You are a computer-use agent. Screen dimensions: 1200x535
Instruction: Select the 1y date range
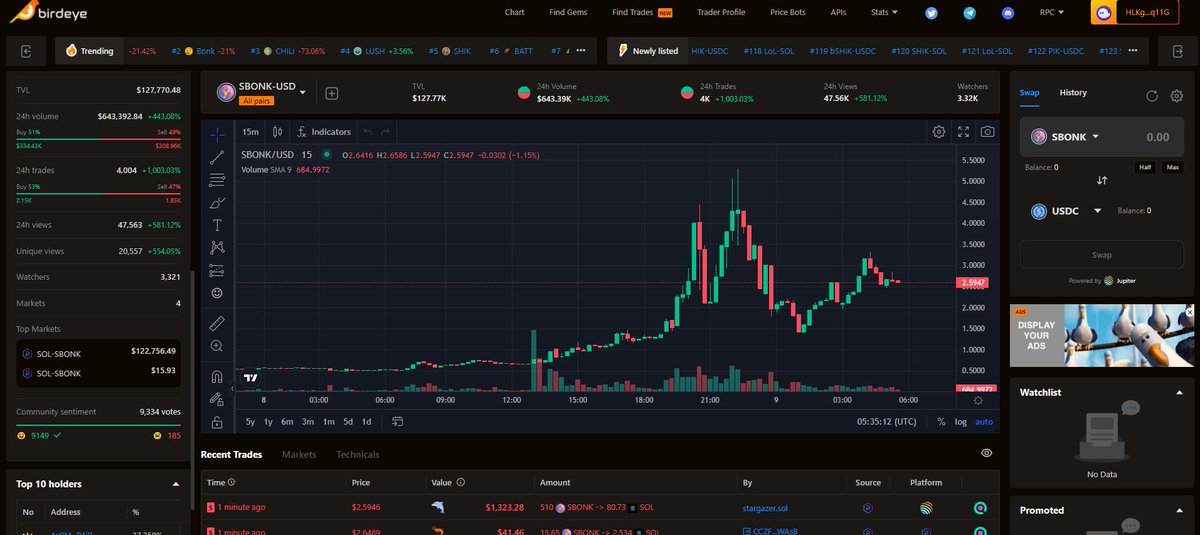tap(269, 422)
